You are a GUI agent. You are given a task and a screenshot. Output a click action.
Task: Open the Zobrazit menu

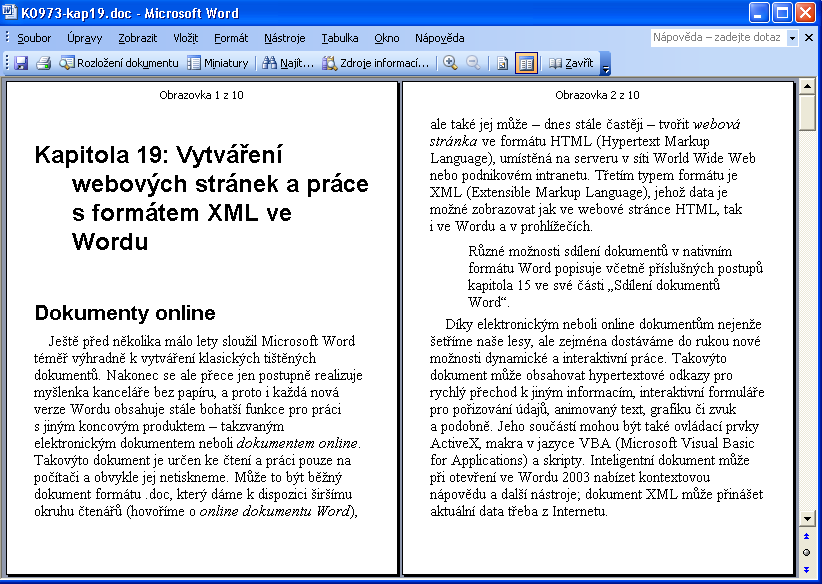click(137, 38)
